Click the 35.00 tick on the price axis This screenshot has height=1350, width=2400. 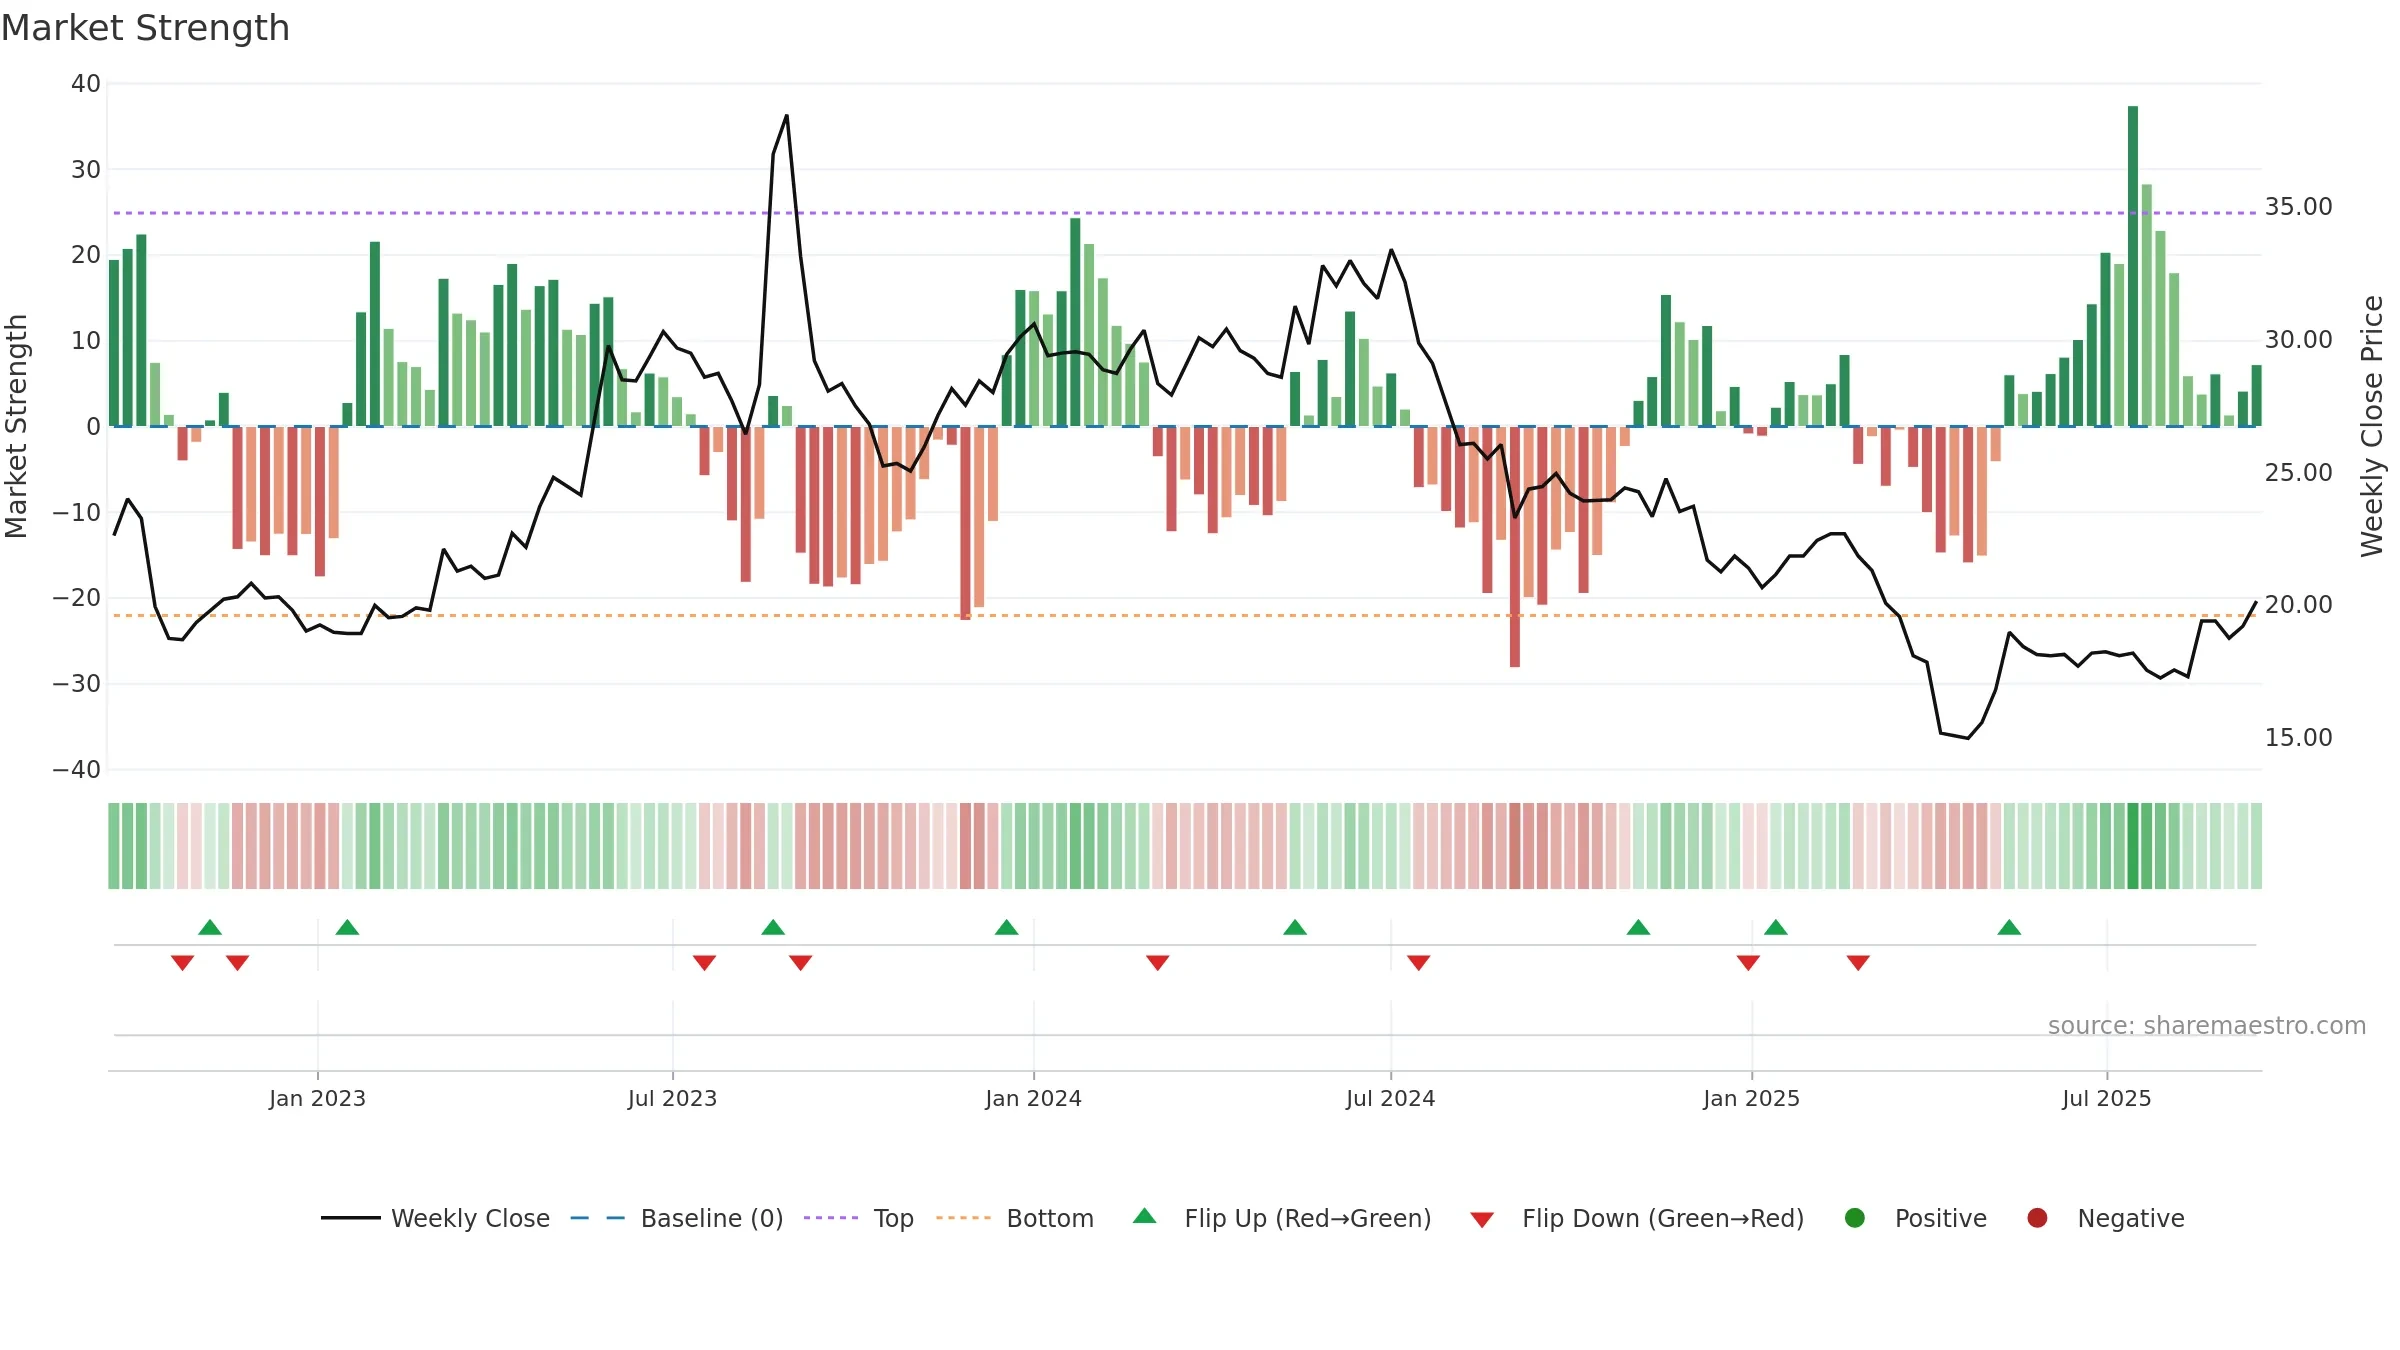point(2298,207)
